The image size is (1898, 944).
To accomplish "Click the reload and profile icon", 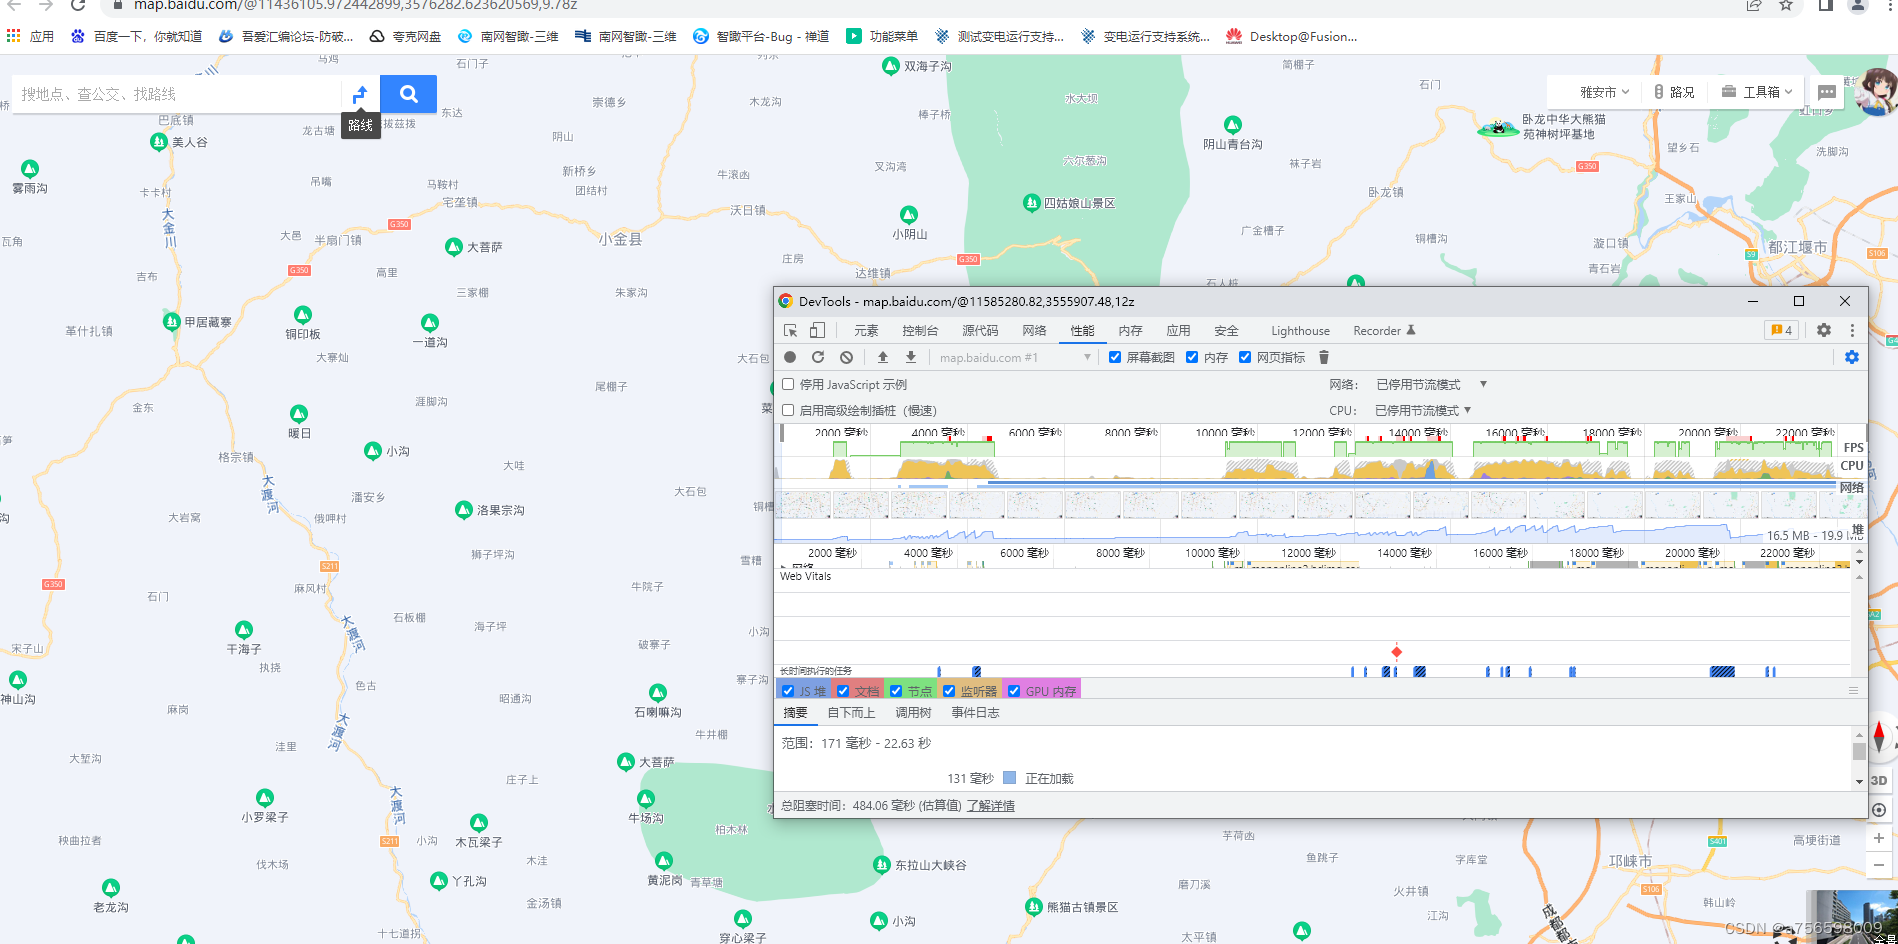I will pyautogui.click(x=818, y=357).
